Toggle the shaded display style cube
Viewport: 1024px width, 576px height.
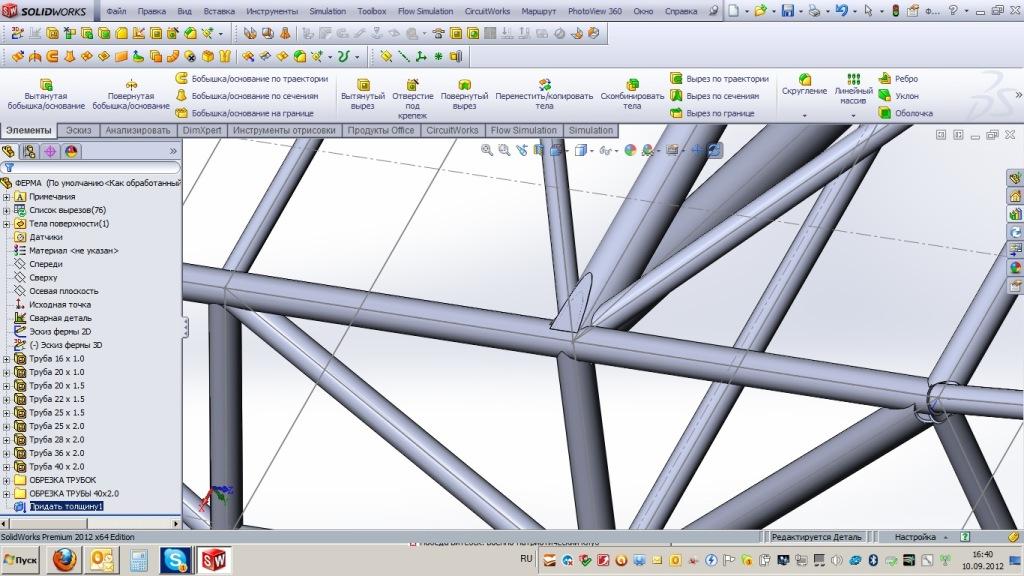point(579,150)
